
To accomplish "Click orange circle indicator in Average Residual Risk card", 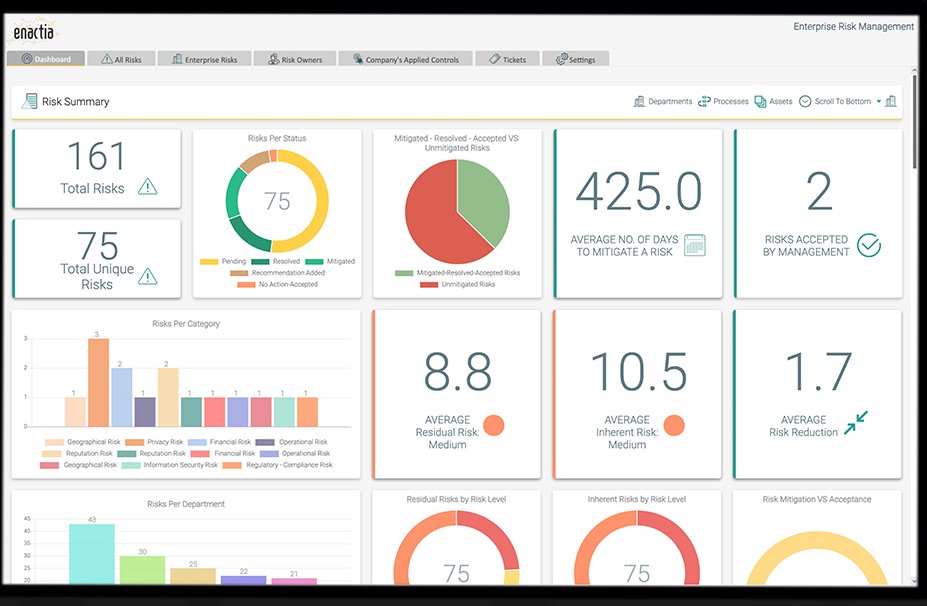I will coord(494,425).
